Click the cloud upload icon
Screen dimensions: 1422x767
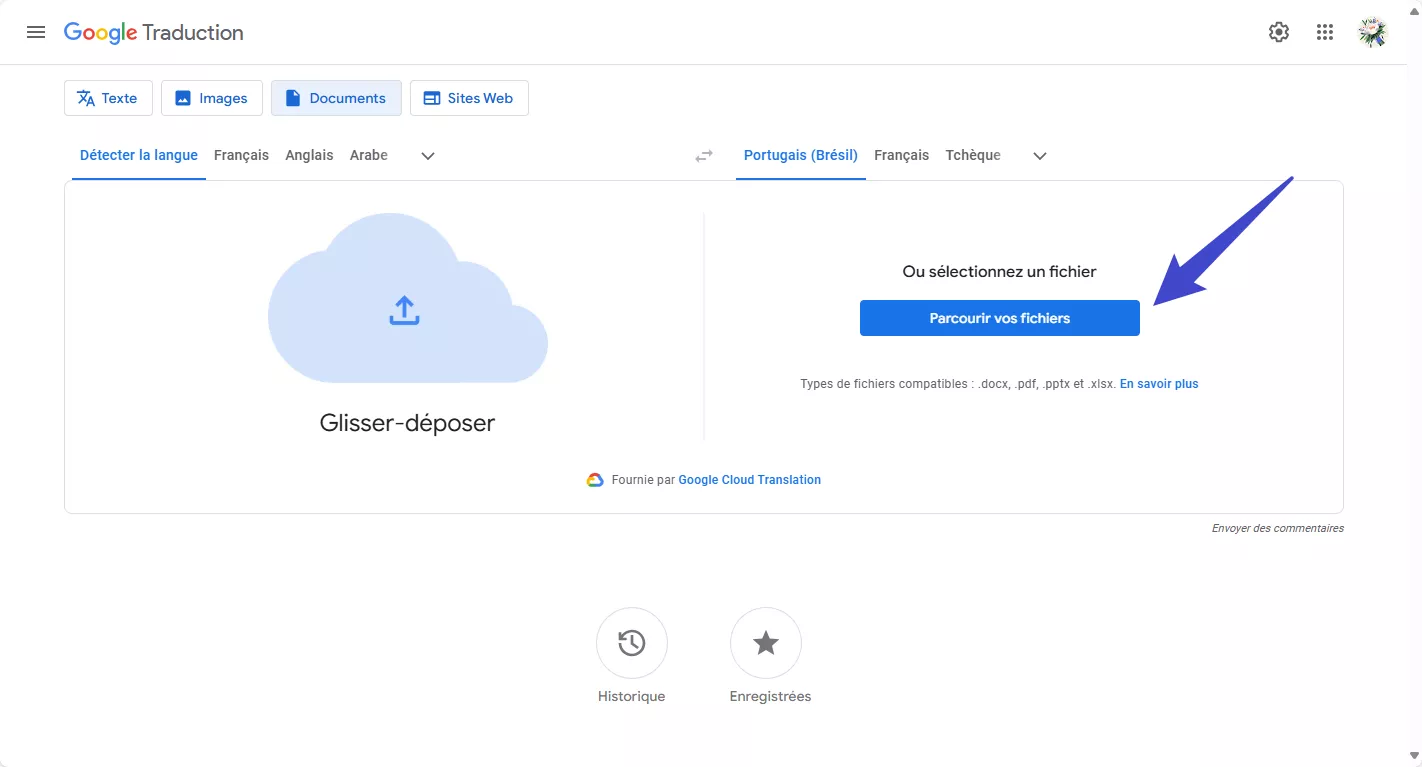404,310
